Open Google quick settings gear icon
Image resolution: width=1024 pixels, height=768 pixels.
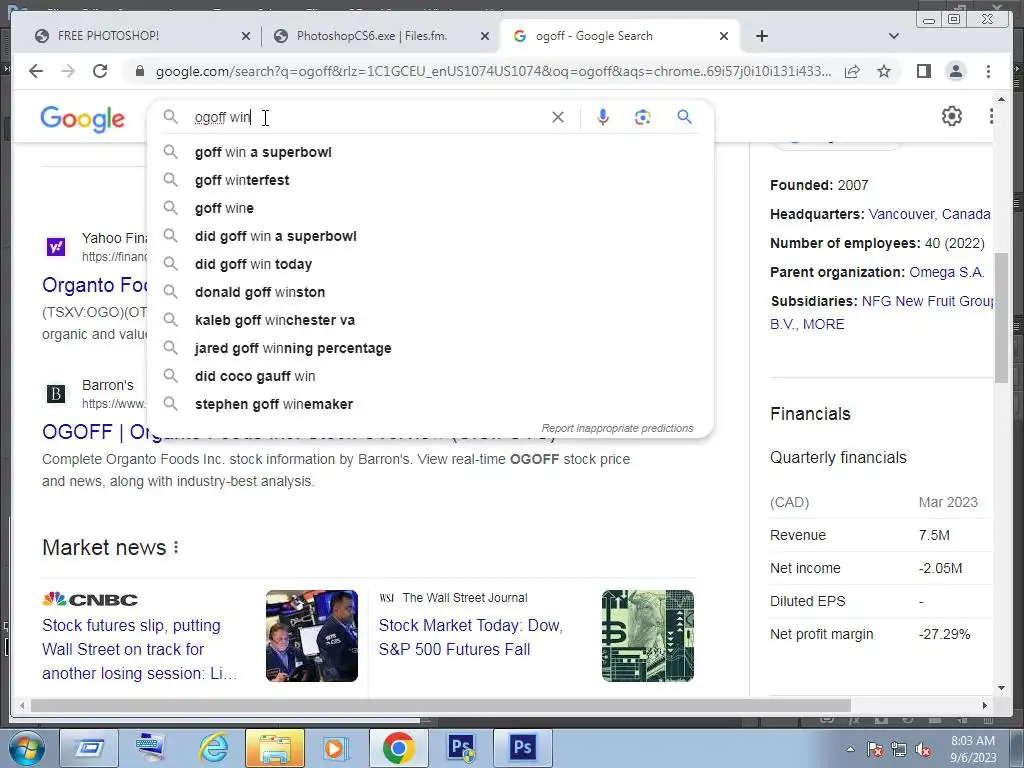point(952,116)
